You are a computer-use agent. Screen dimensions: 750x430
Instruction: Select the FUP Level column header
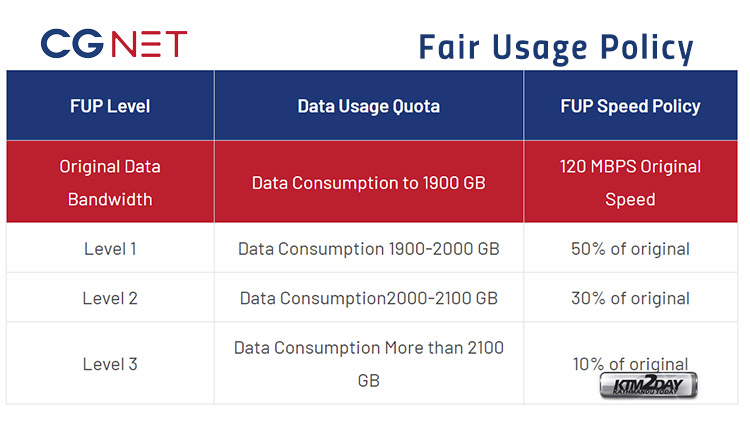(x=110, y=106)
